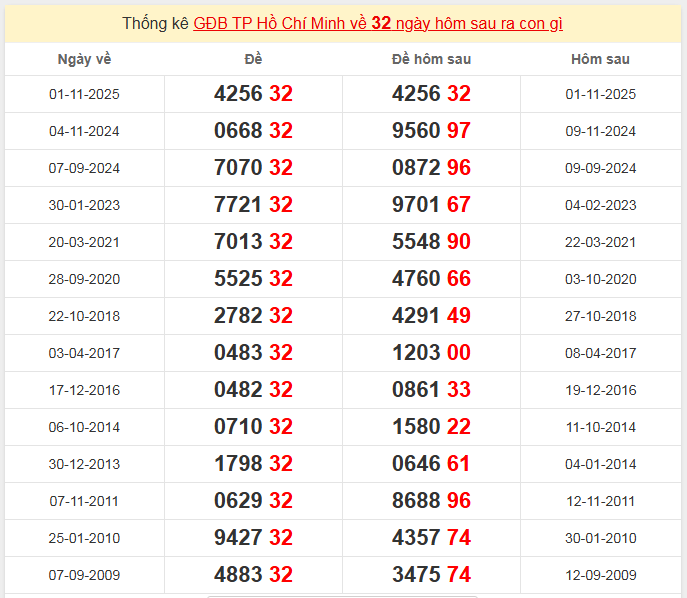Select the date 30-12-2013 in Ngày về

84,464
